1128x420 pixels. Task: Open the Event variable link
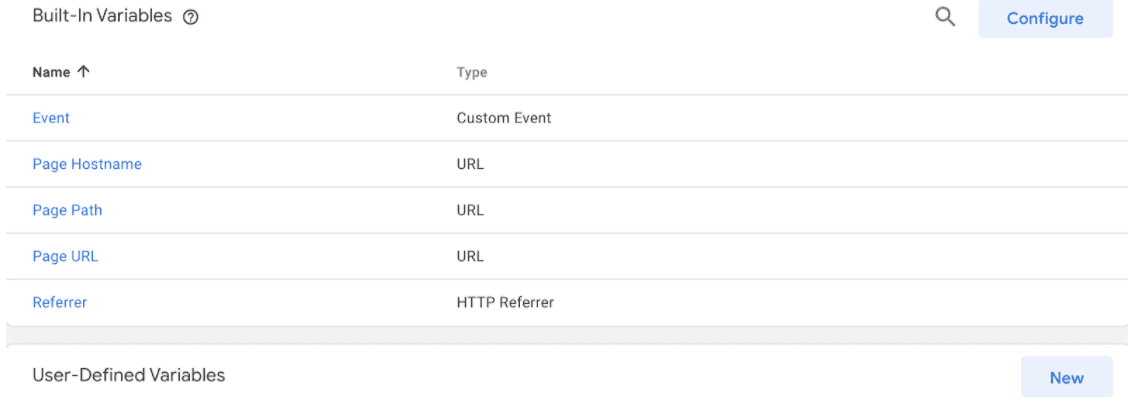[51, 118]
